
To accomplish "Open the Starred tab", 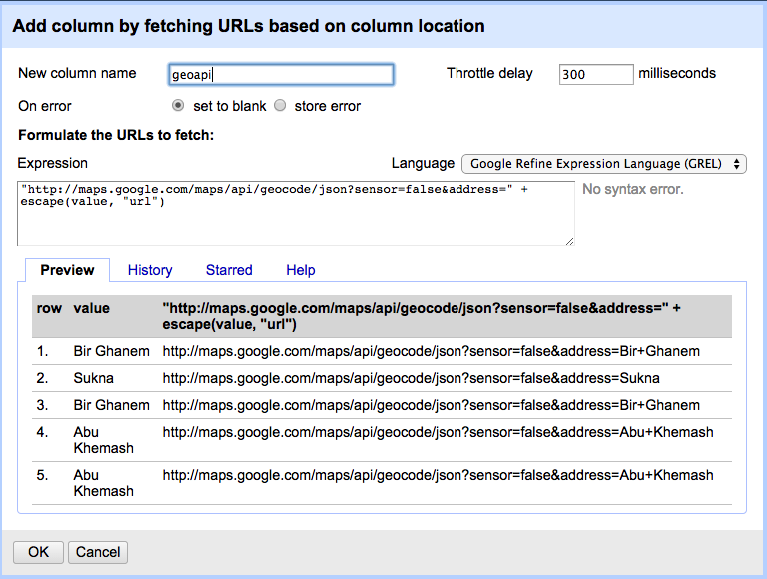I will click(229, 270).
